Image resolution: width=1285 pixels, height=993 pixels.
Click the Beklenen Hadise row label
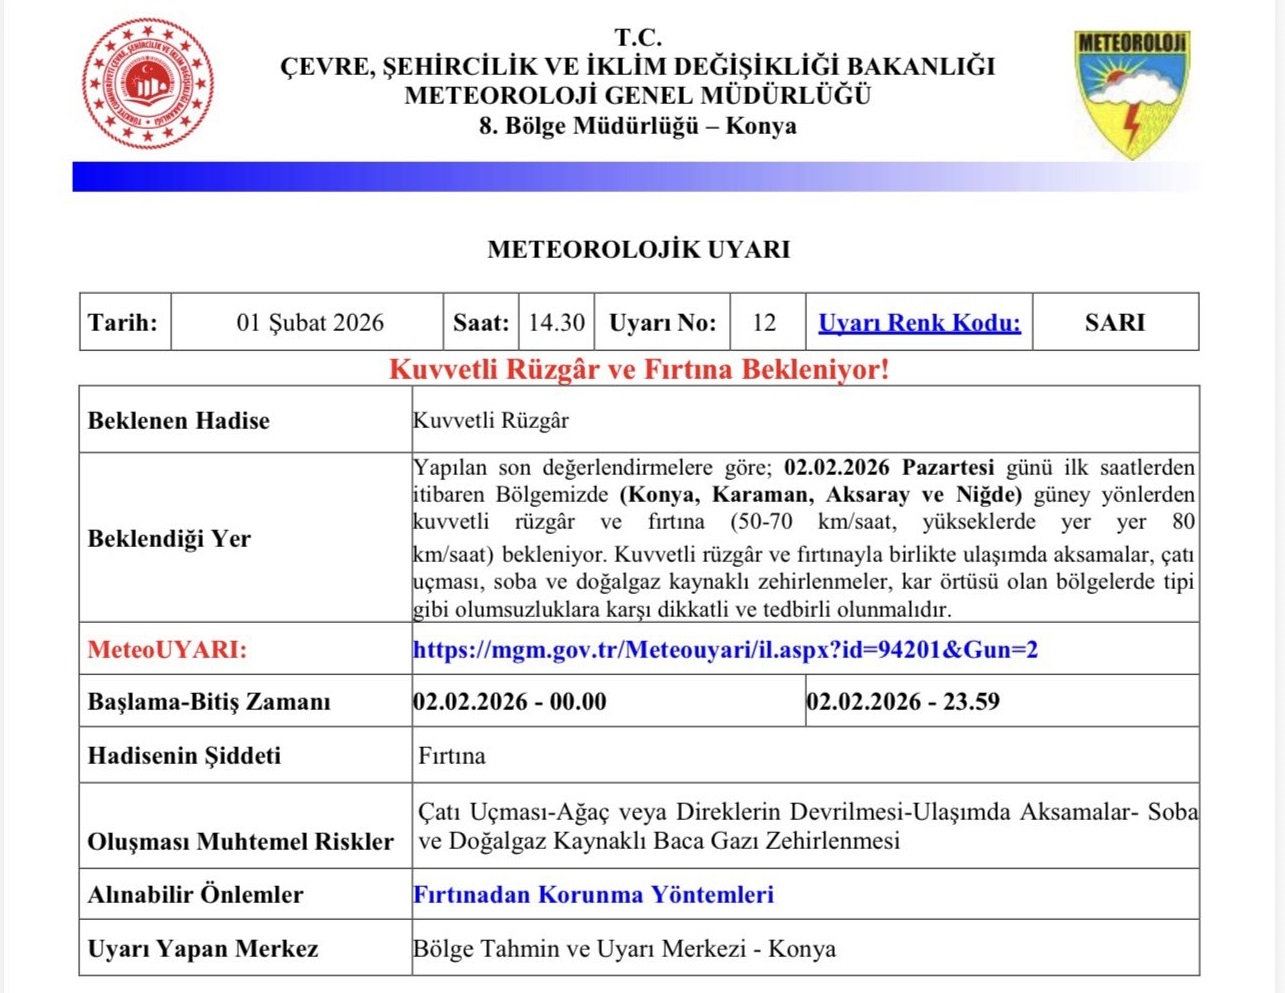(179, 421)
